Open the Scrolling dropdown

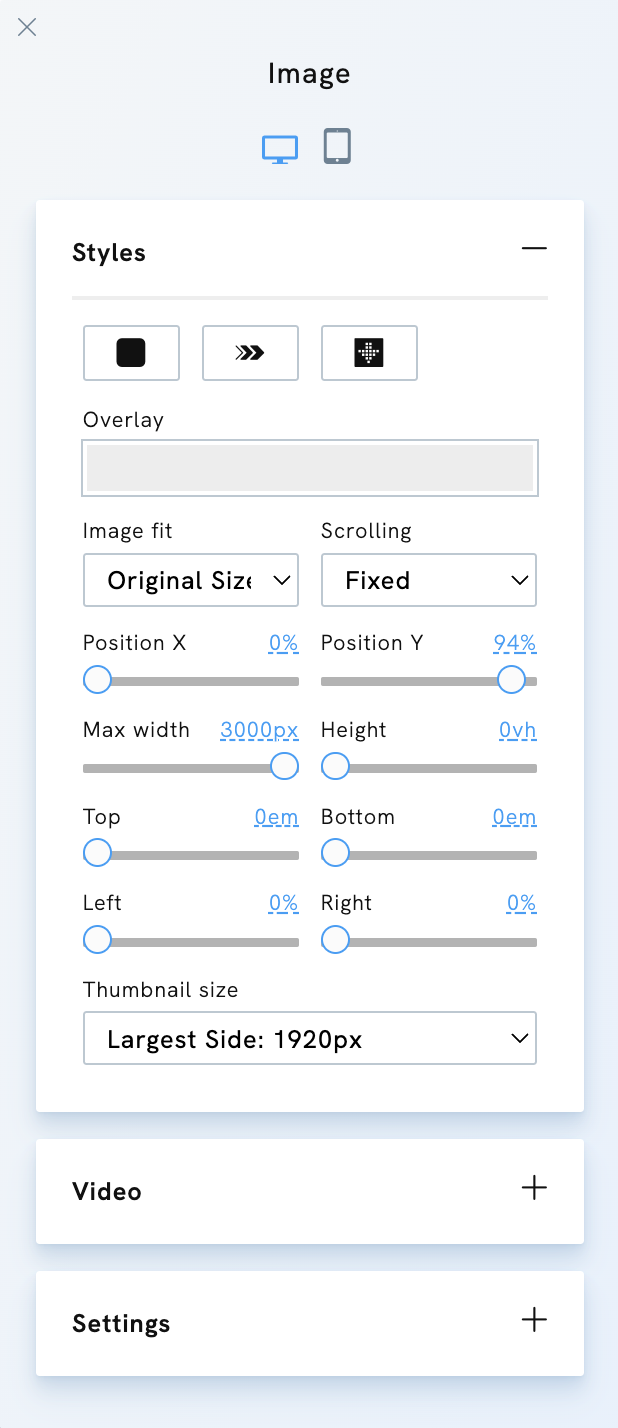pos(428,580)
